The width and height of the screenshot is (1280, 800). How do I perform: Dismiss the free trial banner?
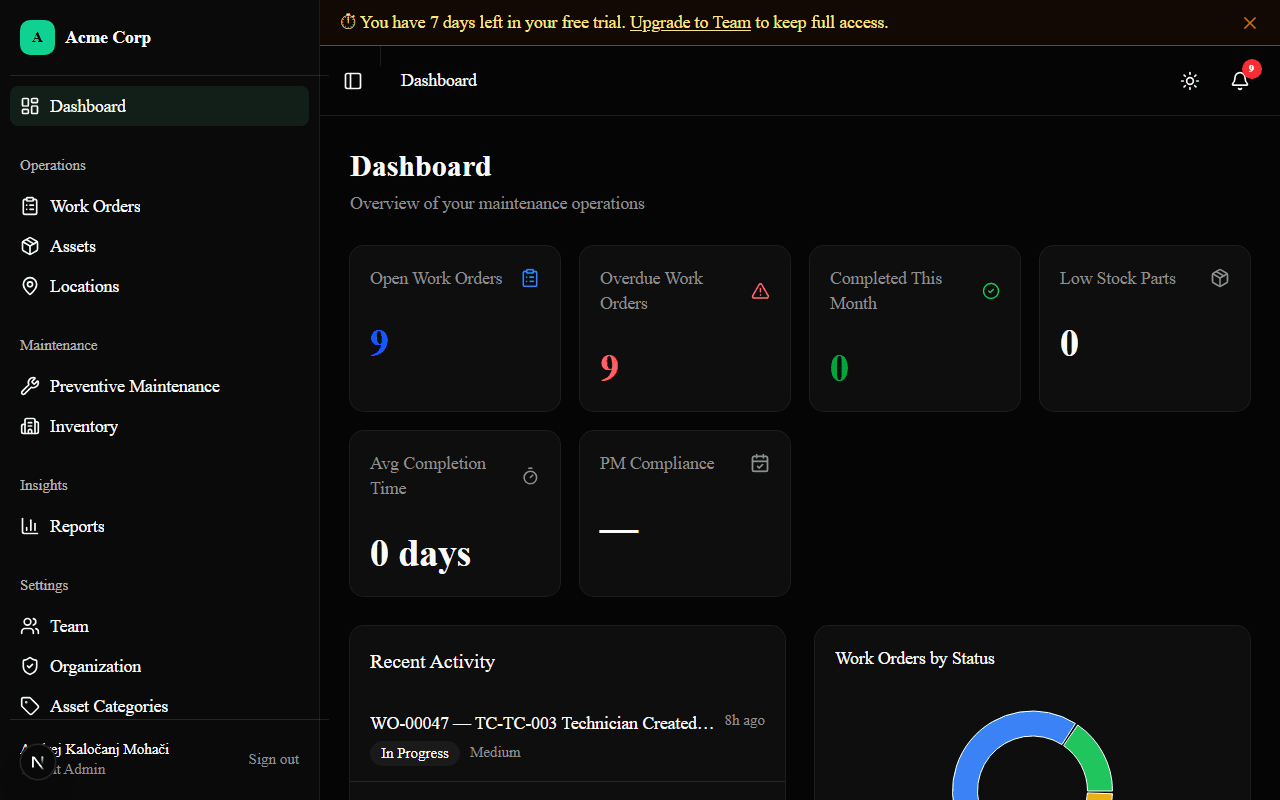tap(1249, 22)
